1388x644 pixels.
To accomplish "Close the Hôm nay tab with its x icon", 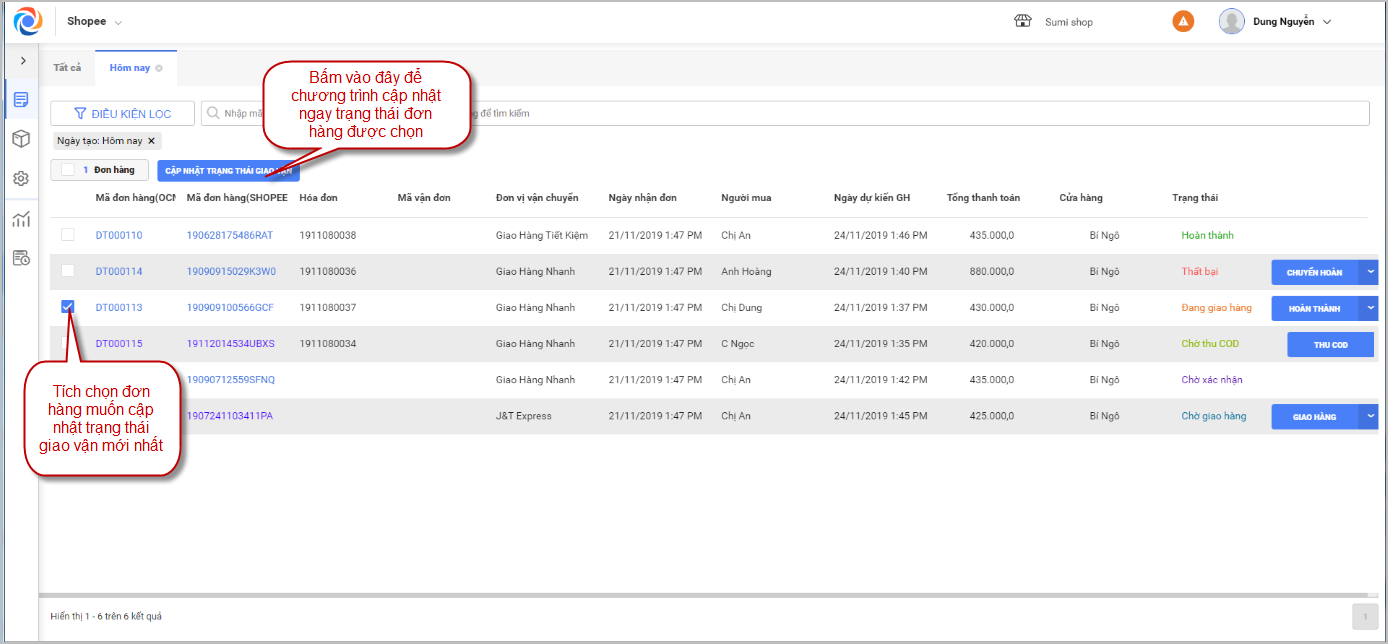I will click(x=159, y=68).
